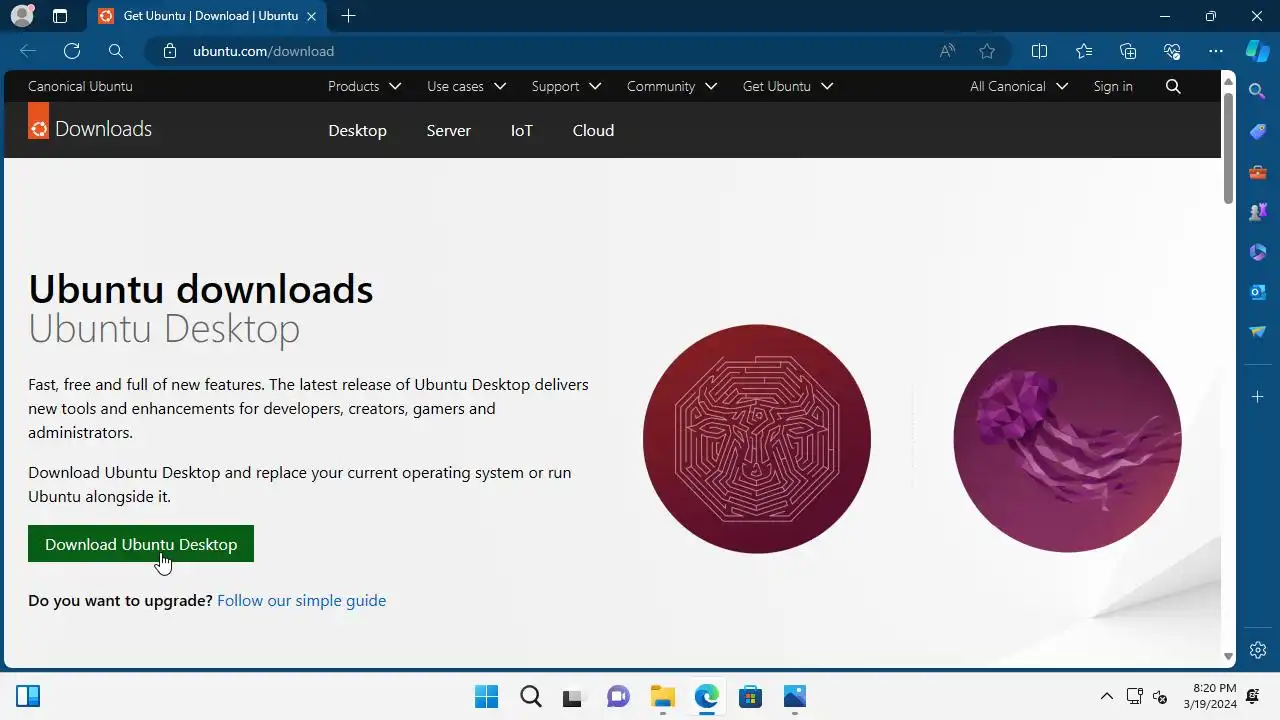
Task: Switch to the Get Ubuntu browser tab
Action: click(209, 16)
